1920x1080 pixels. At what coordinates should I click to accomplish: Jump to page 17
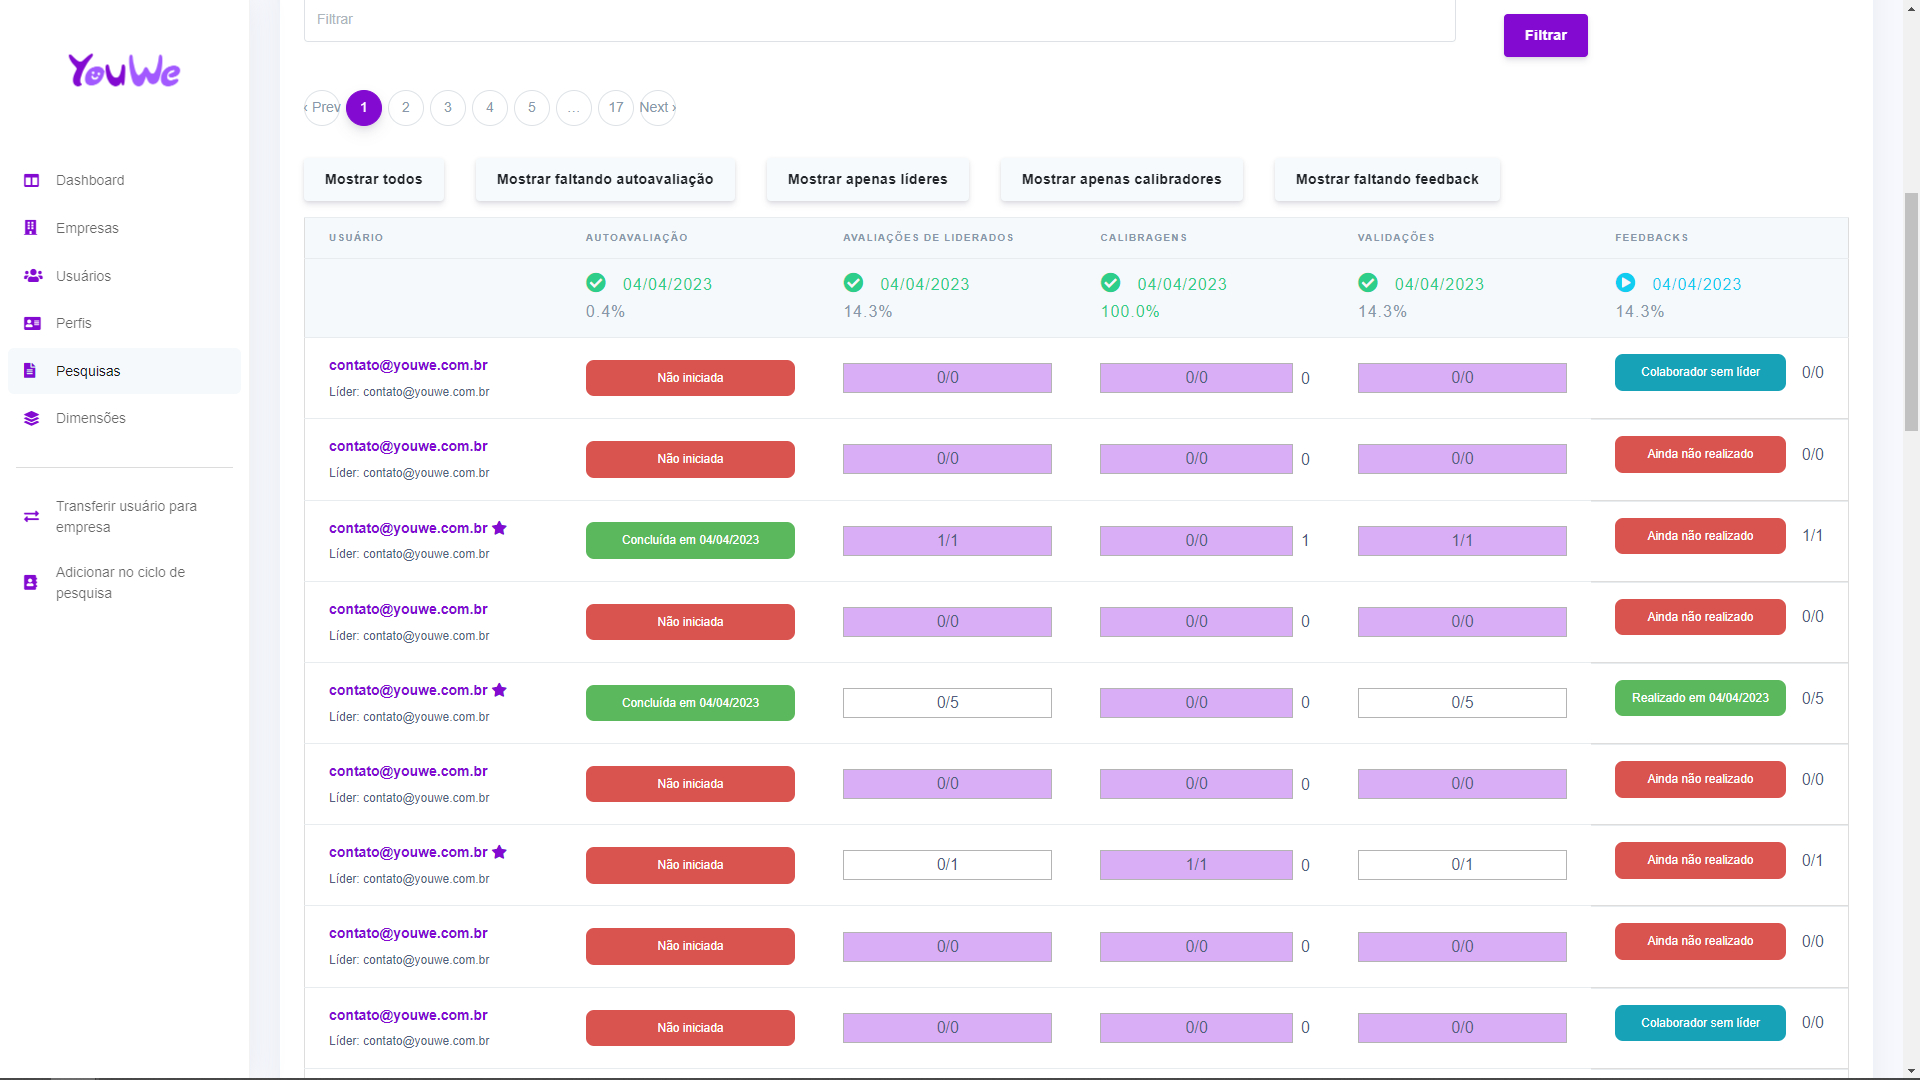pos(616,107)
